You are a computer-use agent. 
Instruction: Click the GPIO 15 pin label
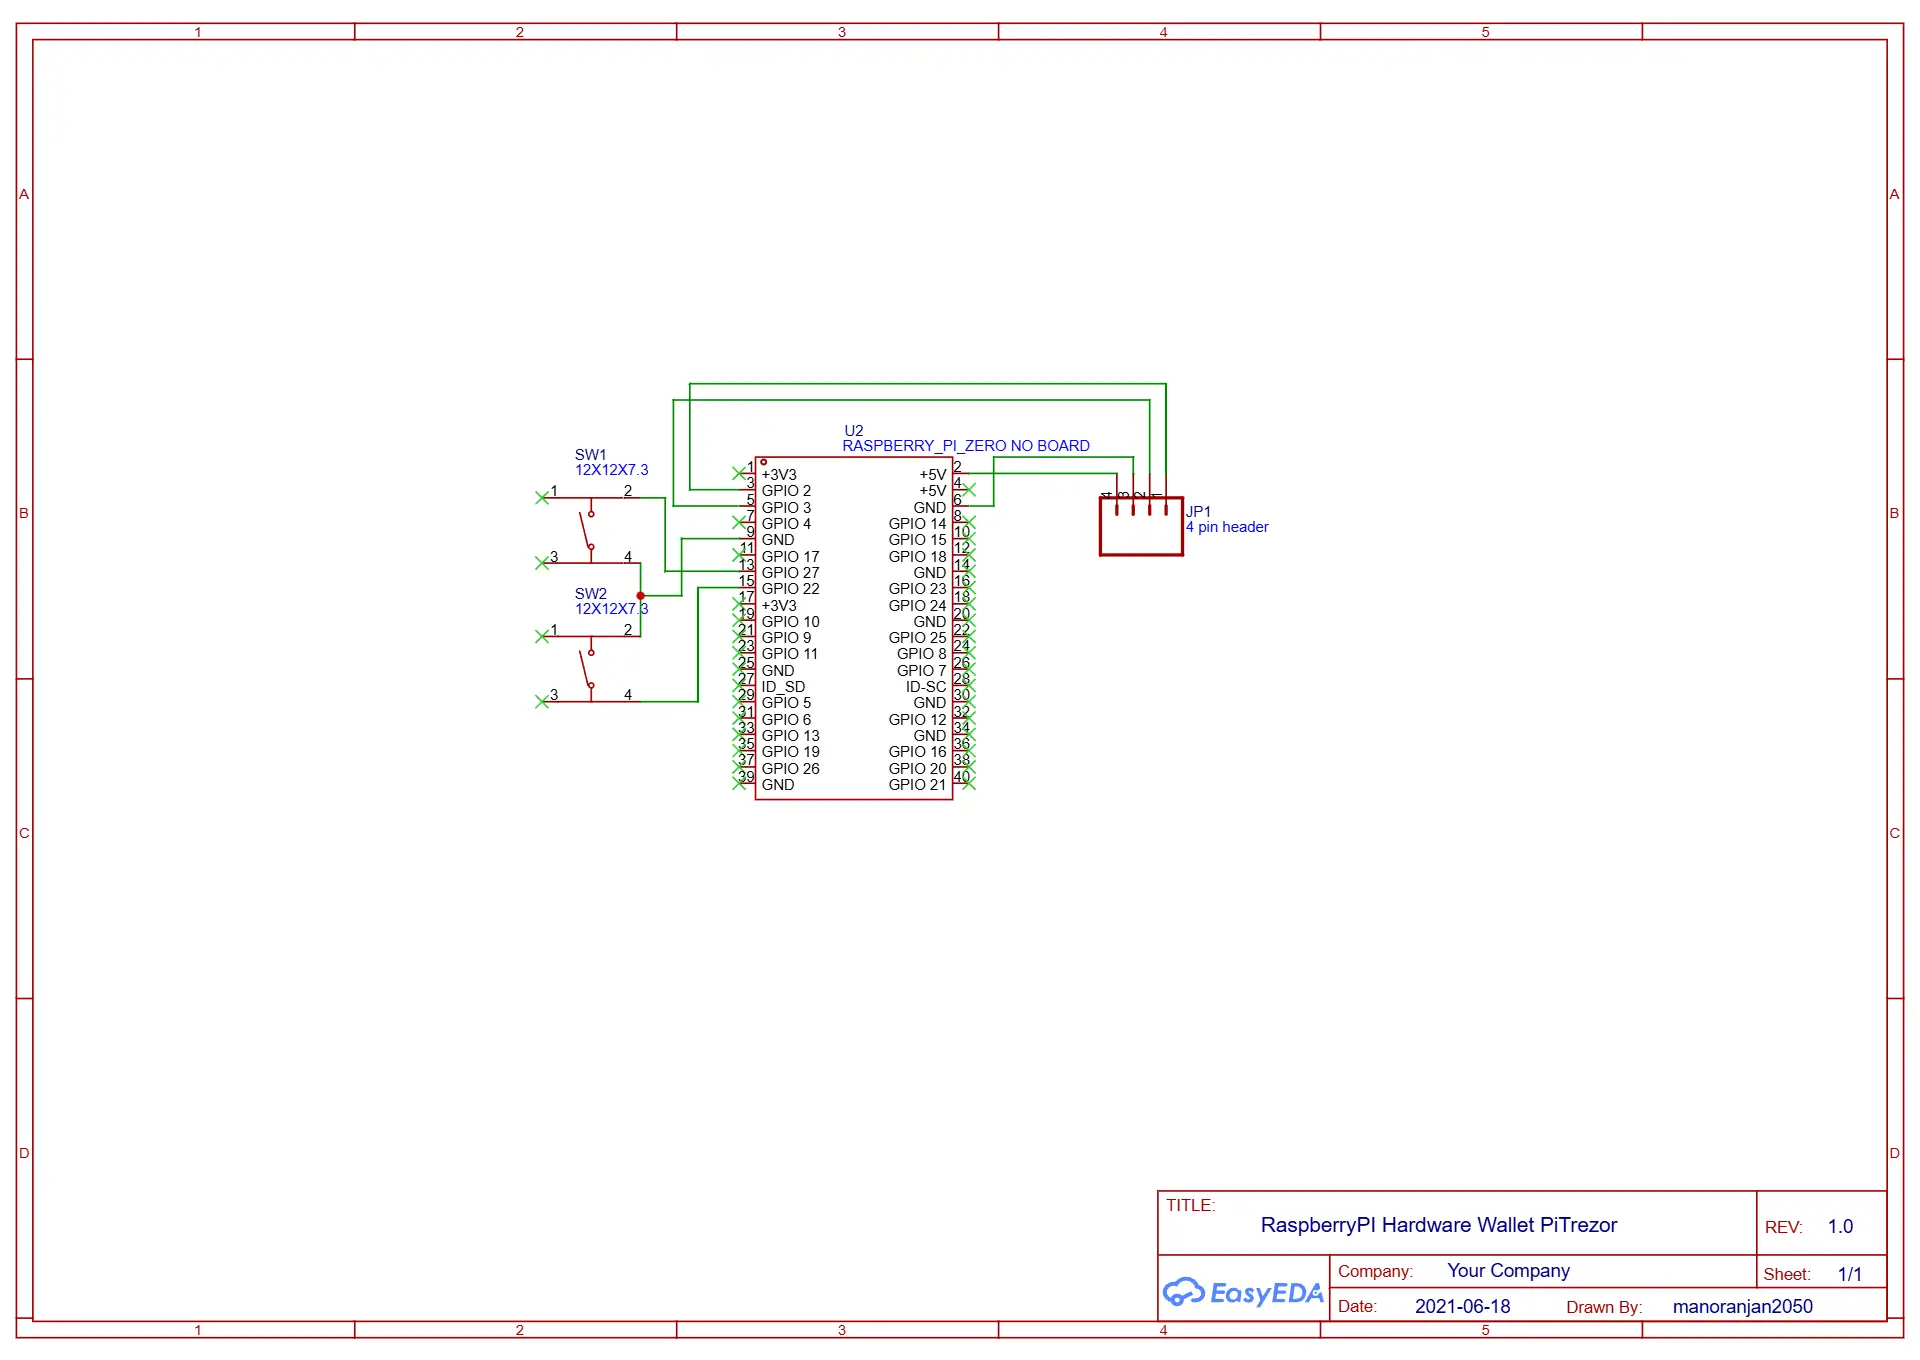pyautogui.click(x=917, y=540)
